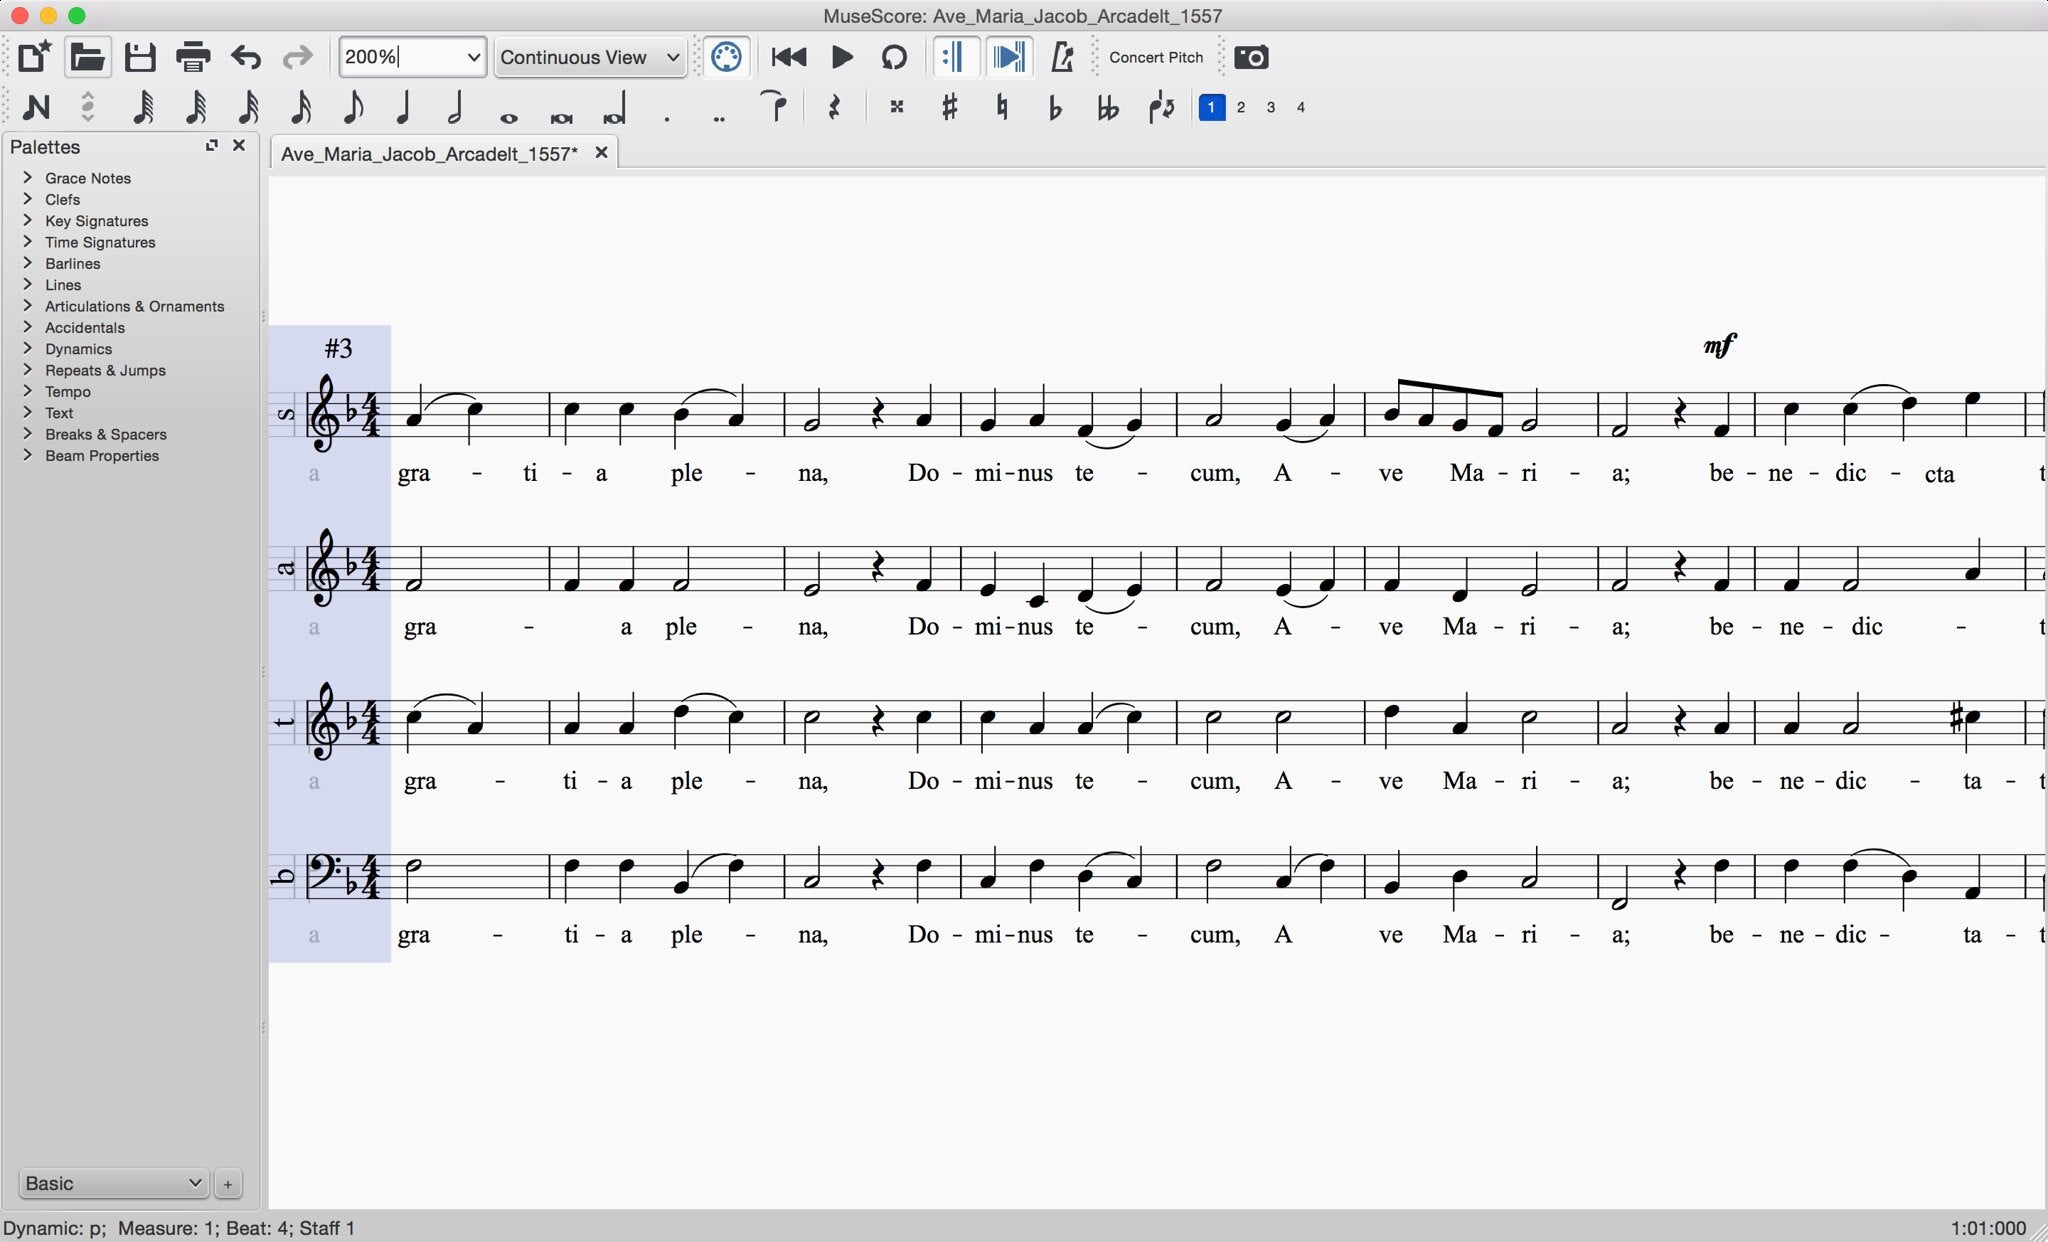Viewport: 2048px width, 1242px height.
Task: Apply a flat accidental
Action: (1055, 107)
